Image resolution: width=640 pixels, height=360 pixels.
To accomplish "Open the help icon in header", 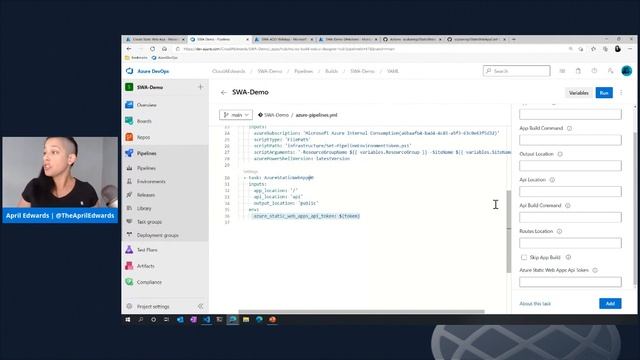I will click(x=594, y=71).
